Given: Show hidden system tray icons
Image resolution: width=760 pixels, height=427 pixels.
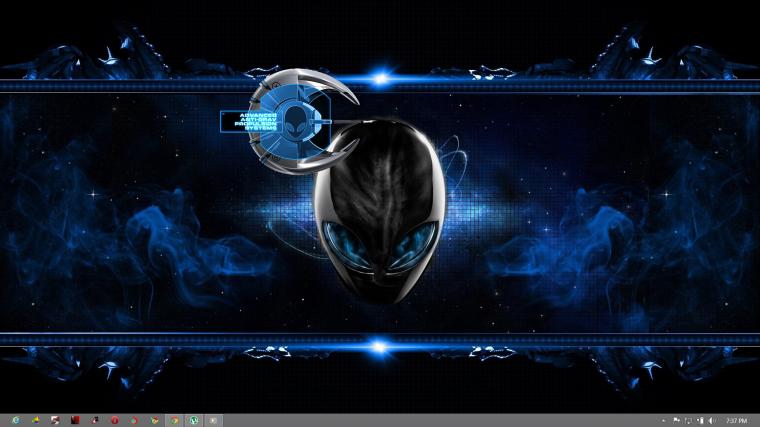Looking at the screenshot, I should pos(664,421).
